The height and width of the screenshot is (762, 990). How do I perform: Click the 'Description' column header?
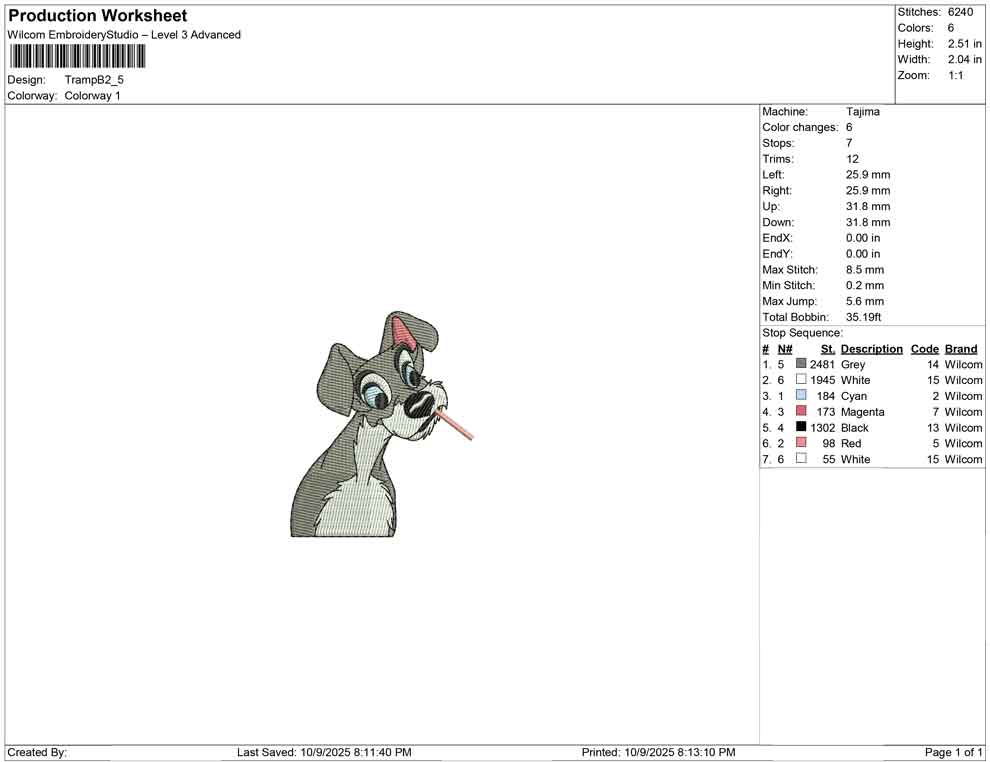pos(871,349)
